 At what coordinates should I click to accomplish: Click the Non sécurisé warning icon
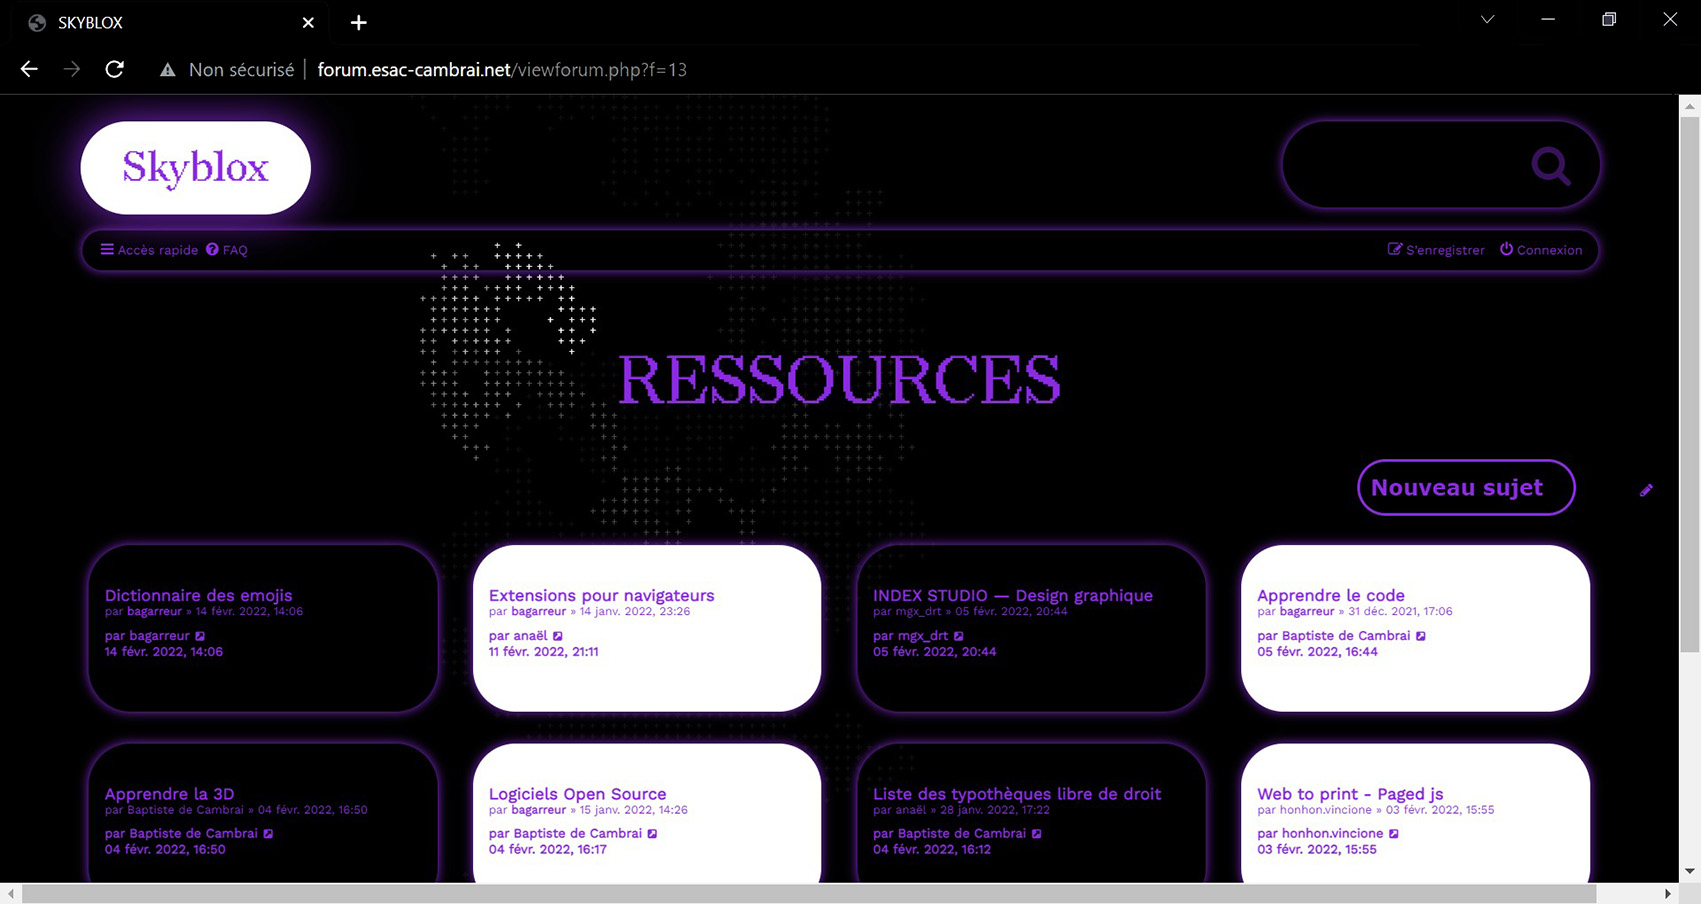coord(168,70)
